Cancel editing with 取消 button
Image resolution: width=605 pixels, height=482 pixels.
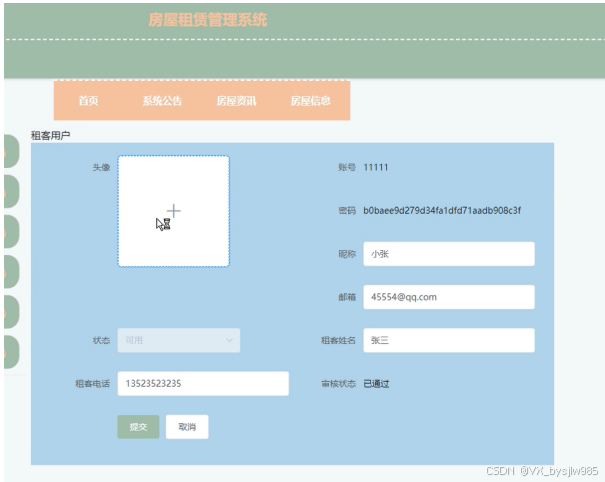click(x=187, y=427)
